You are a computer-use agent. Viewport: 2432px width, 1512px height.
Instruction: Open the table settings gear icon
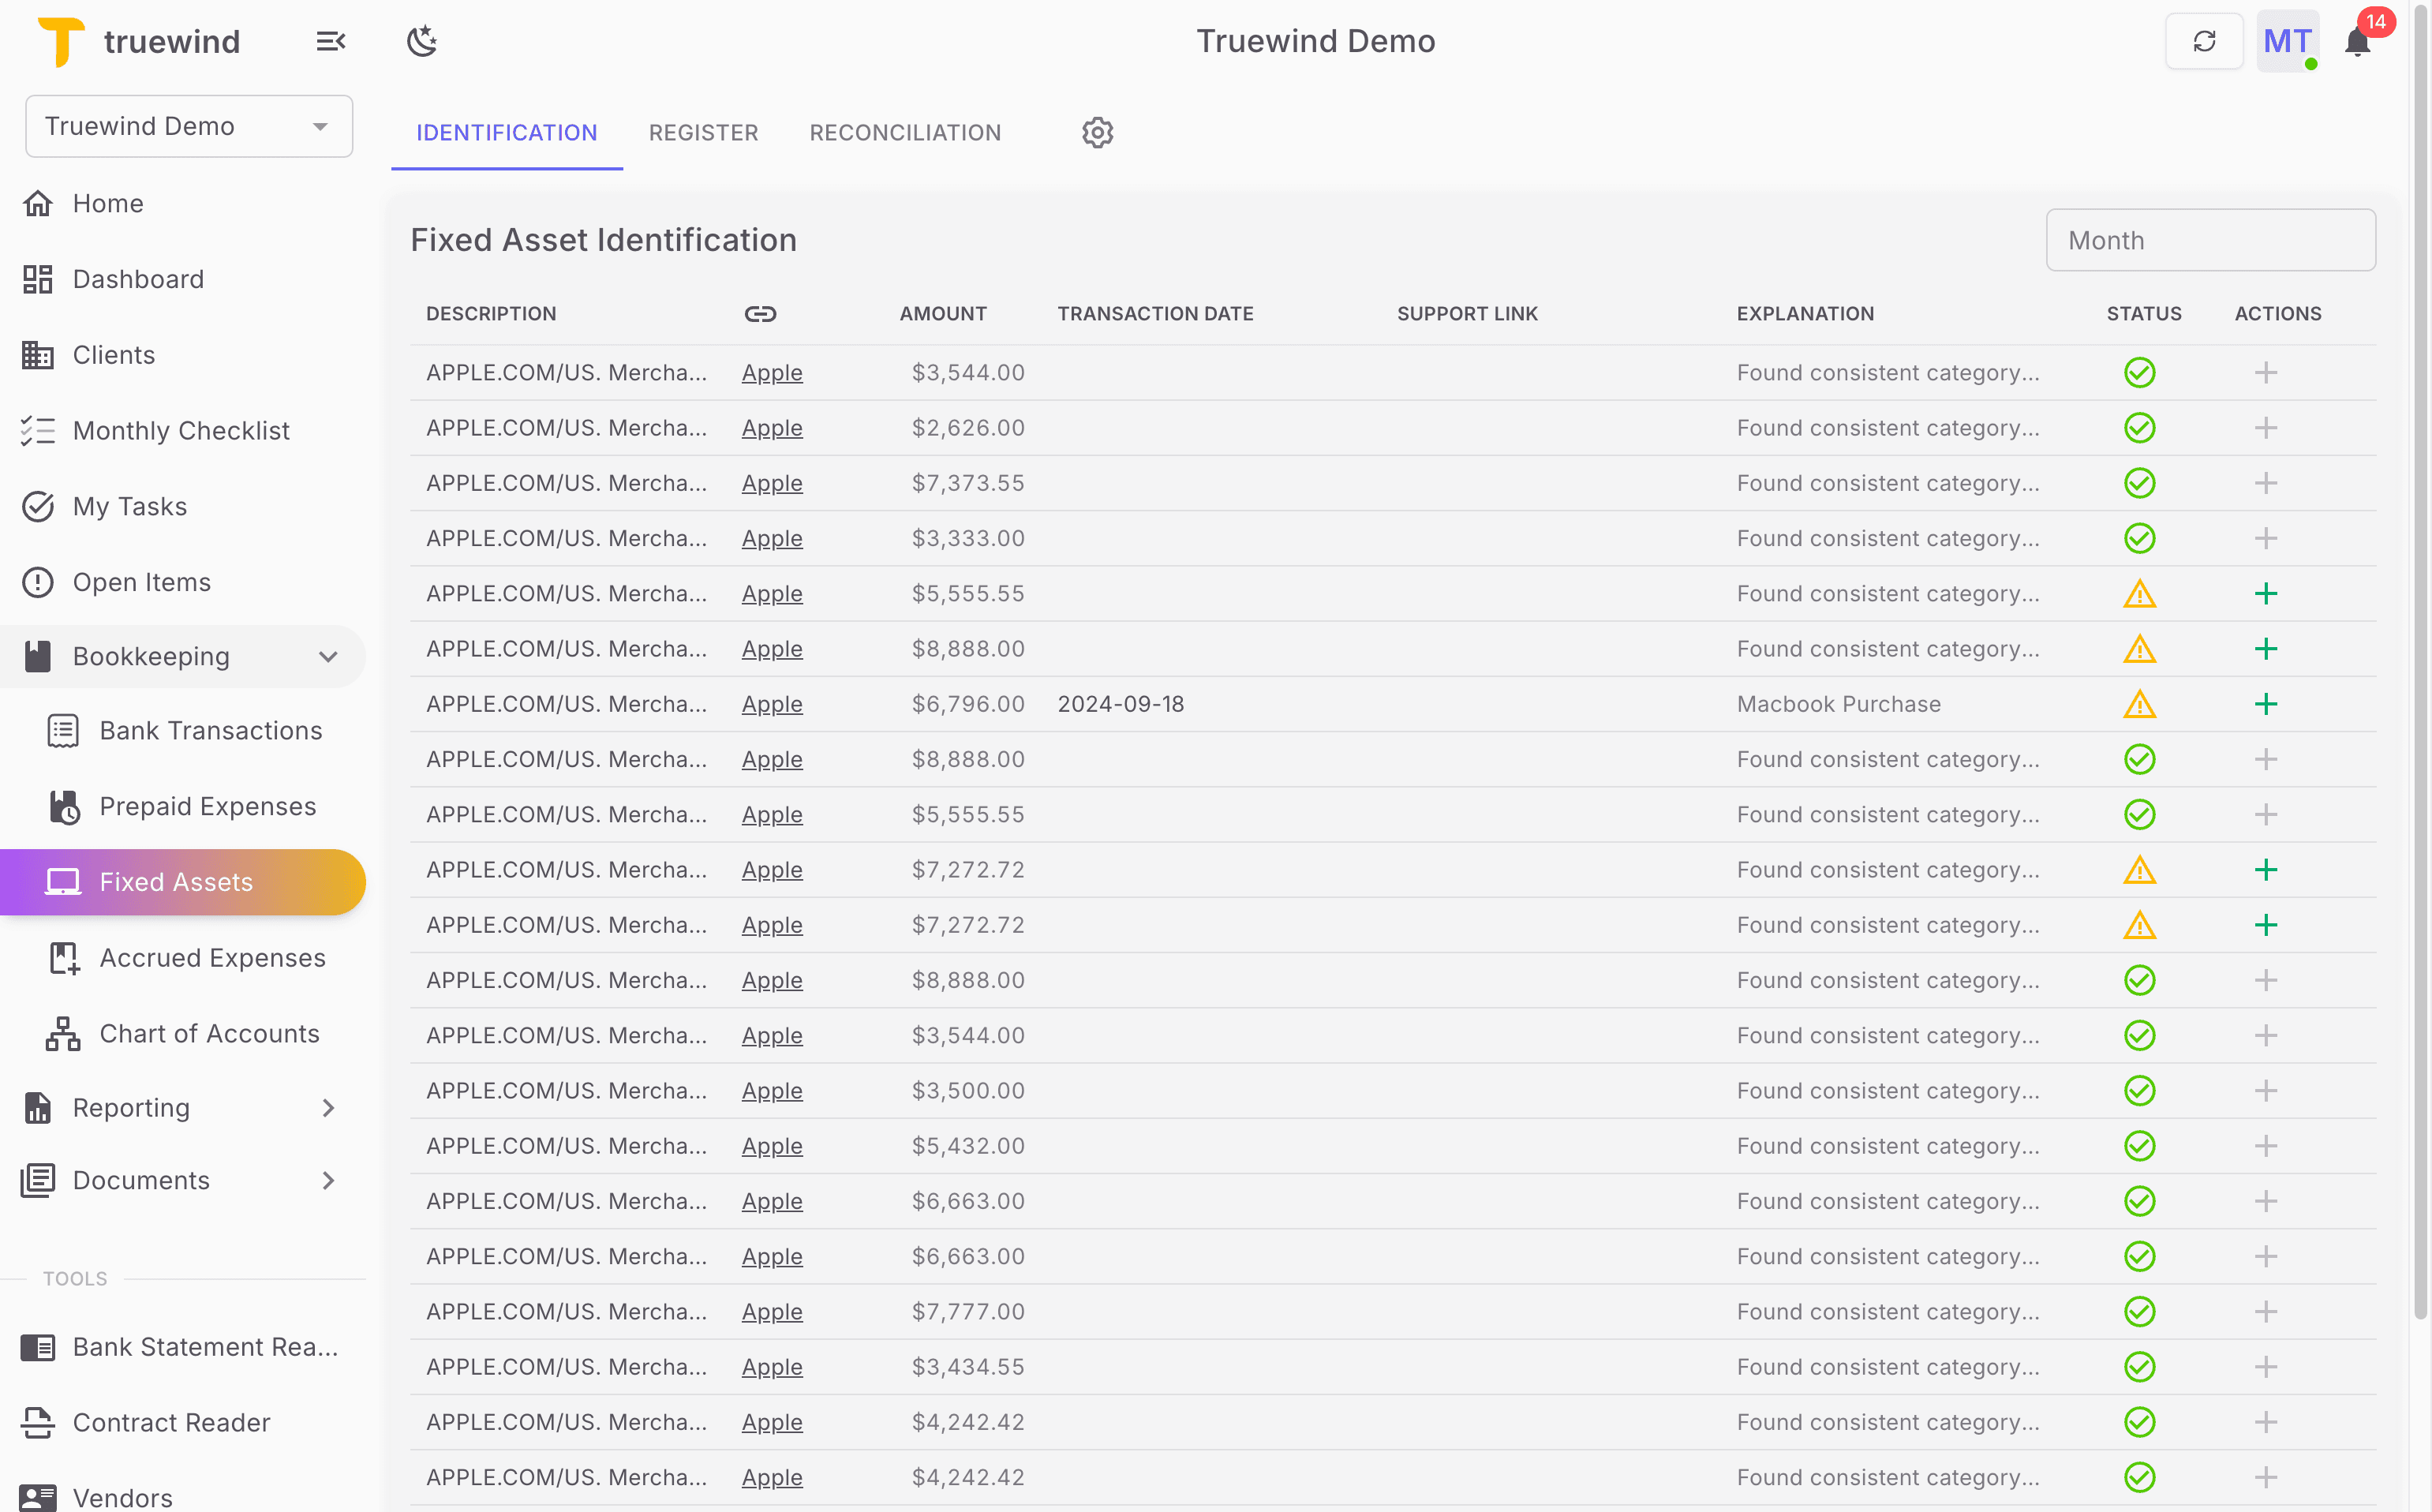click(x=1097, y=132)
